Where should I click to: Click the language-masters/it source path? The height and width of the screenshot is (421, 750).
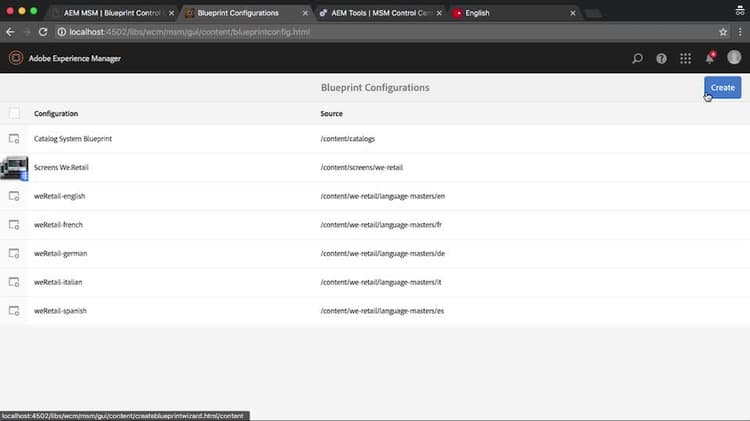pos(381,282)
